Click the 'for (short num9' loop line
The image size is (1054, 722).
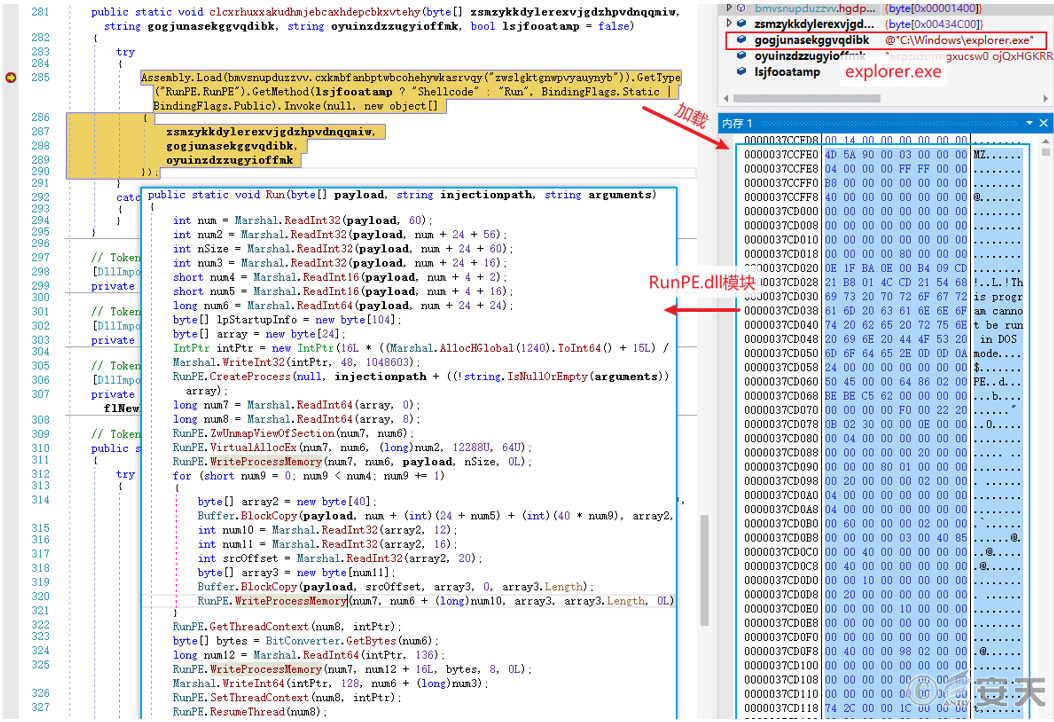(x=309, y=476)
